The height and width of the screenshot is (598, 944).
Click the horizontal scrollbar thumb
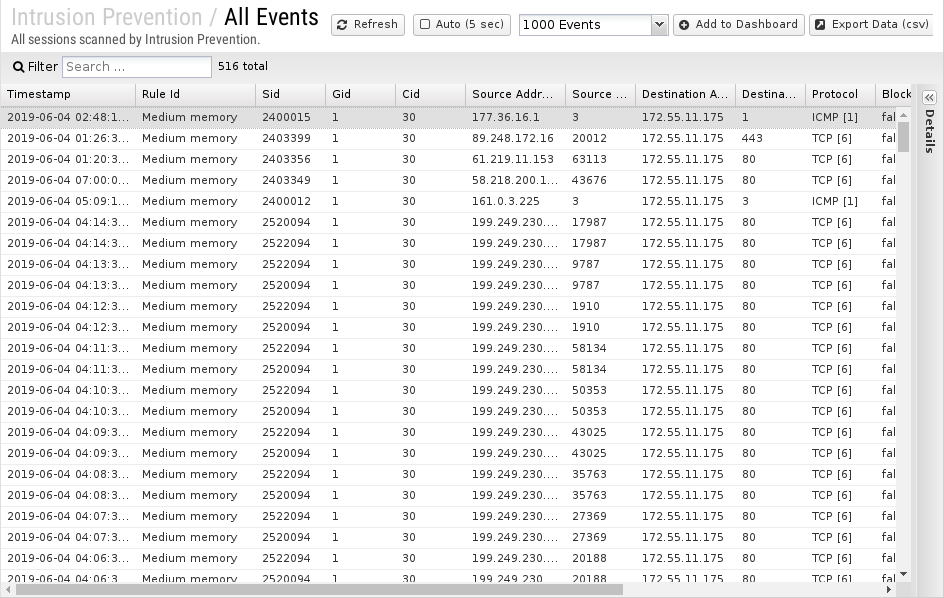coord(319,590)
